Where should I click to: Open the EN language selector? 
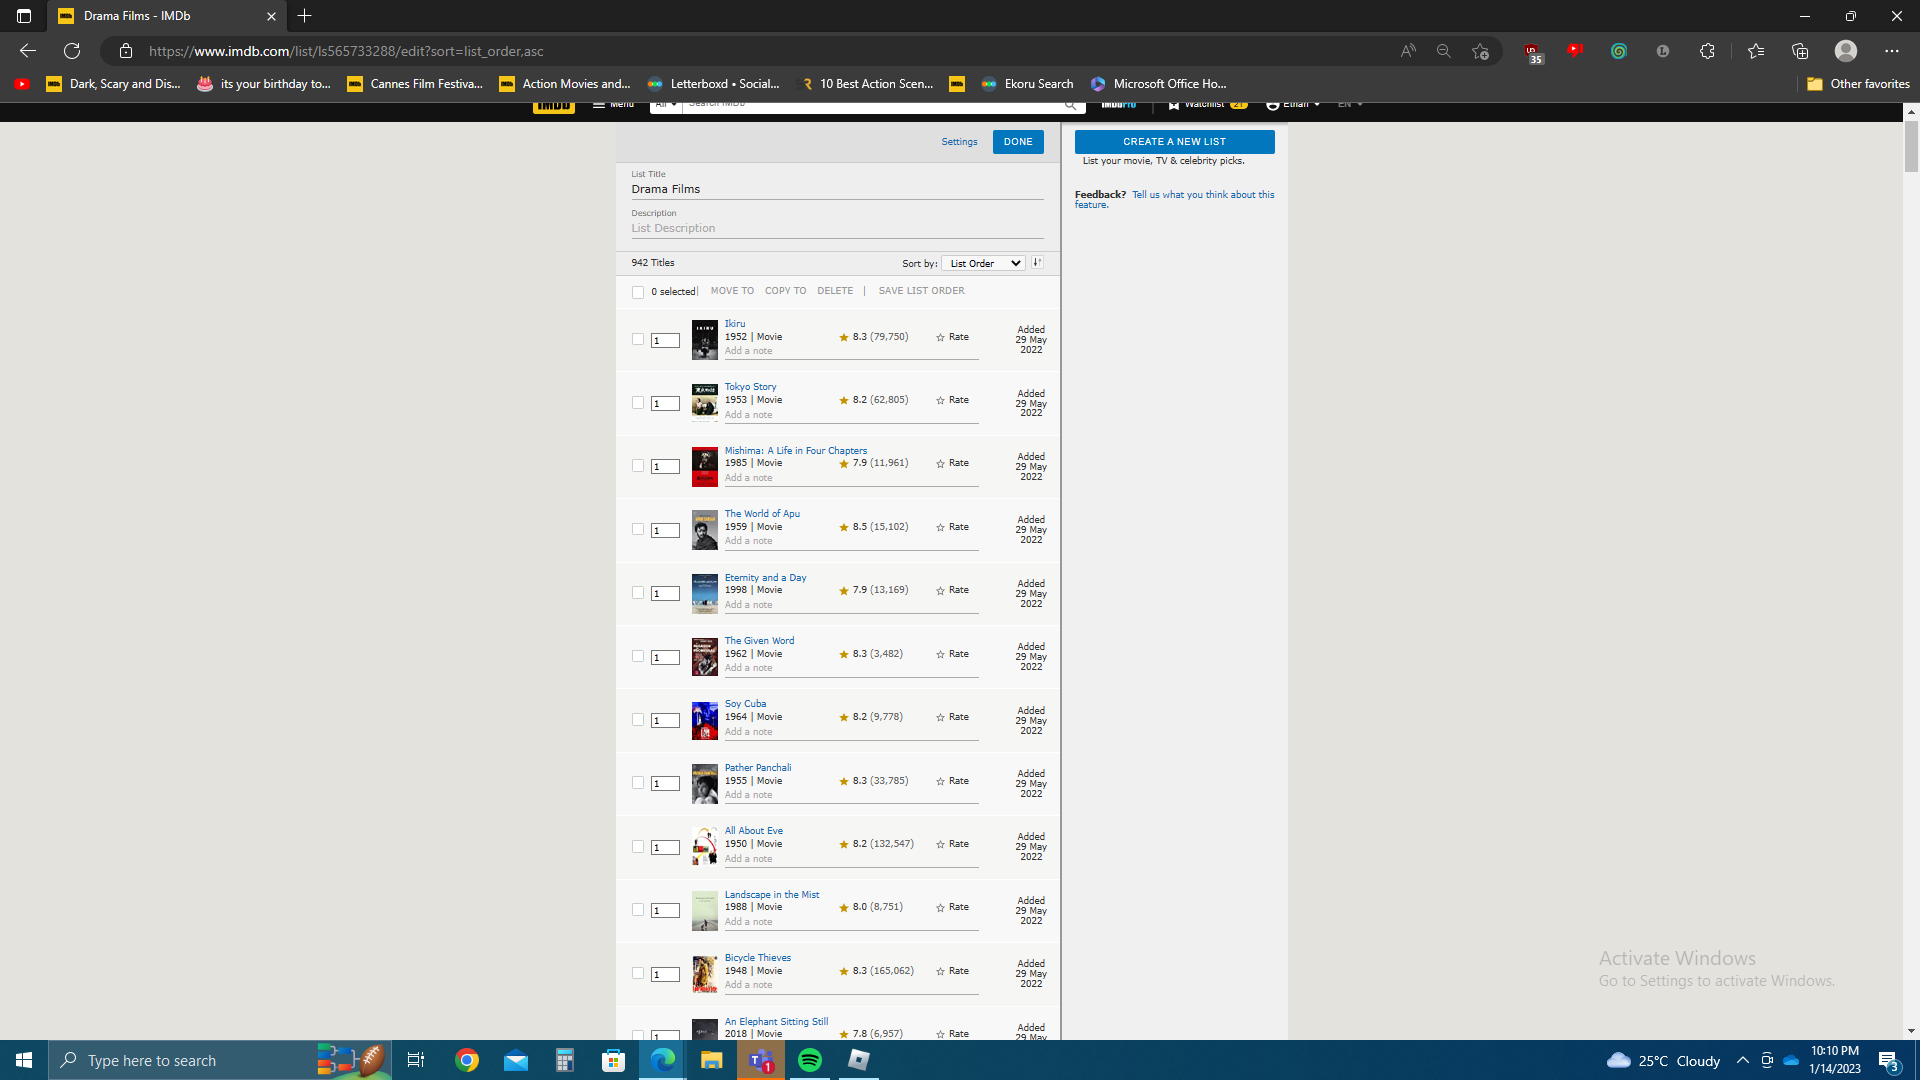click(x=1348, y=103)
